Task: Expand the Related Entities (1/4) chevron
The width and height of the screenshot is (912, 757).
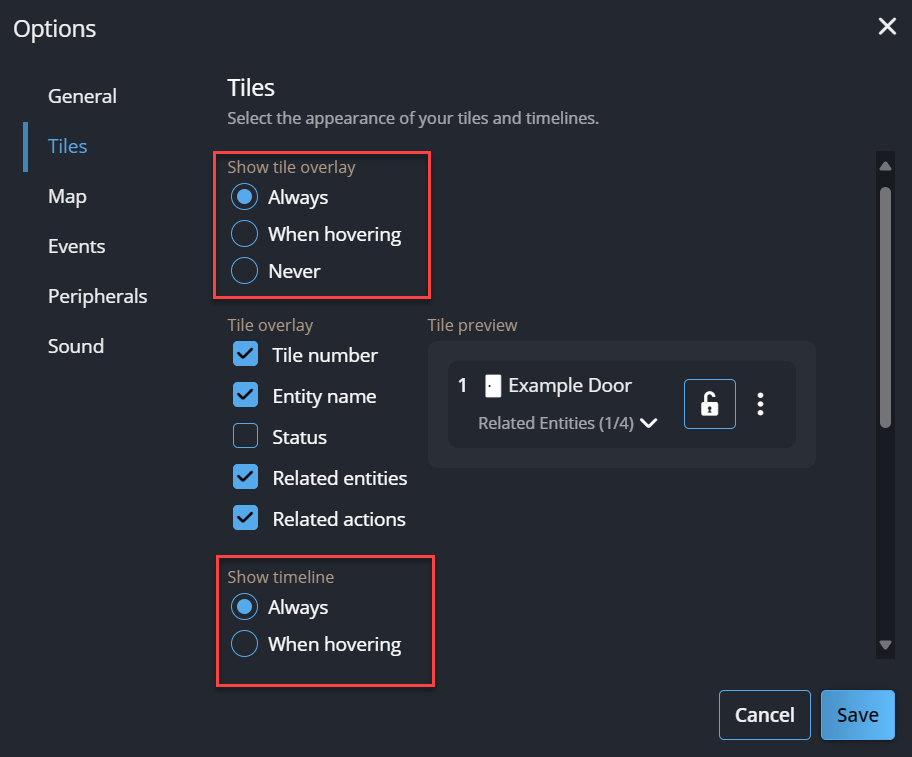Action: pyautogui.click(x=649, y=423)
